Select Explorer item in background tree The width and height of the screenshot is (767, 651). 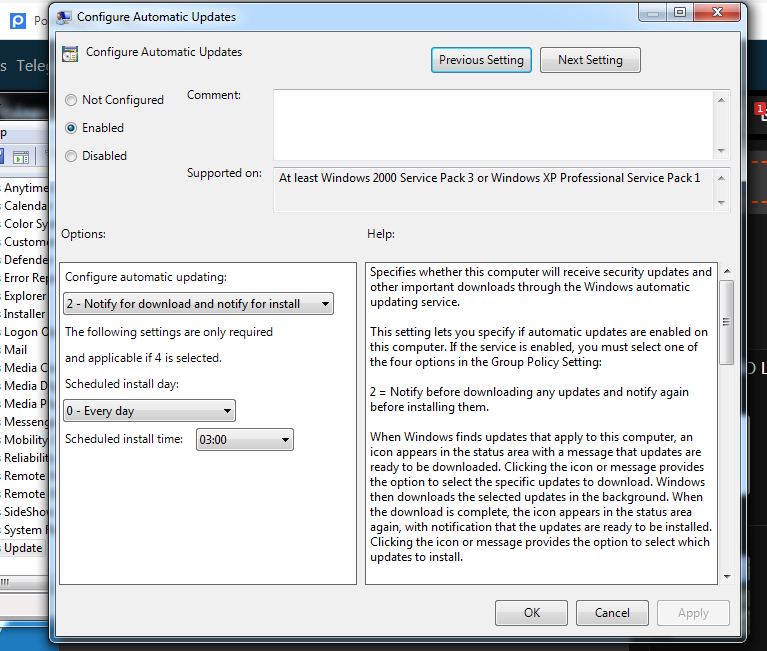[25, 296]
